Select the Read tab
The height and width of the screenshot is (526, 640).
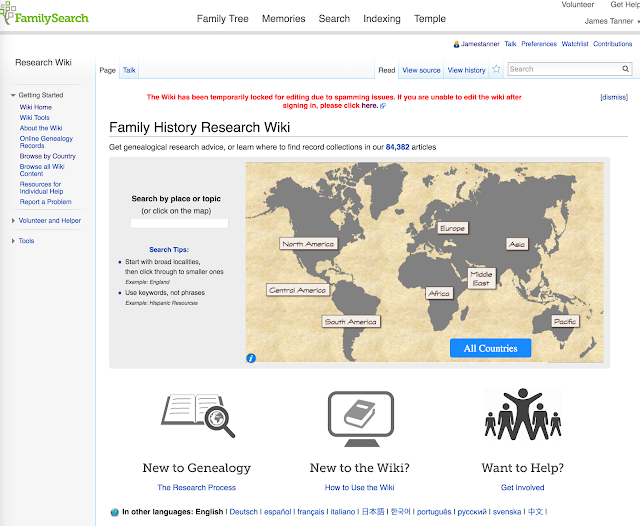(387, 70)
